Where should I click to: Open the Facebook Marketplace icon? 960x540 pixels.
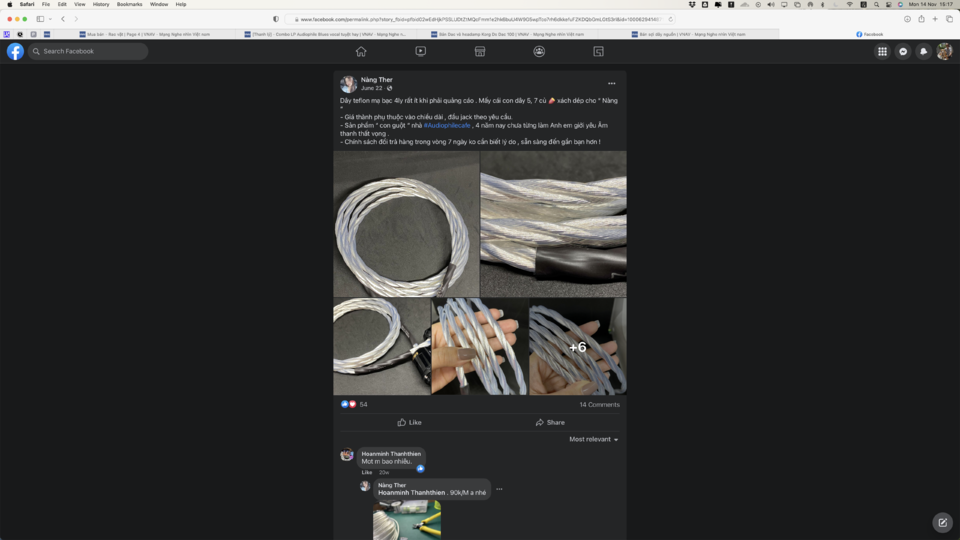tap(479, 51)
